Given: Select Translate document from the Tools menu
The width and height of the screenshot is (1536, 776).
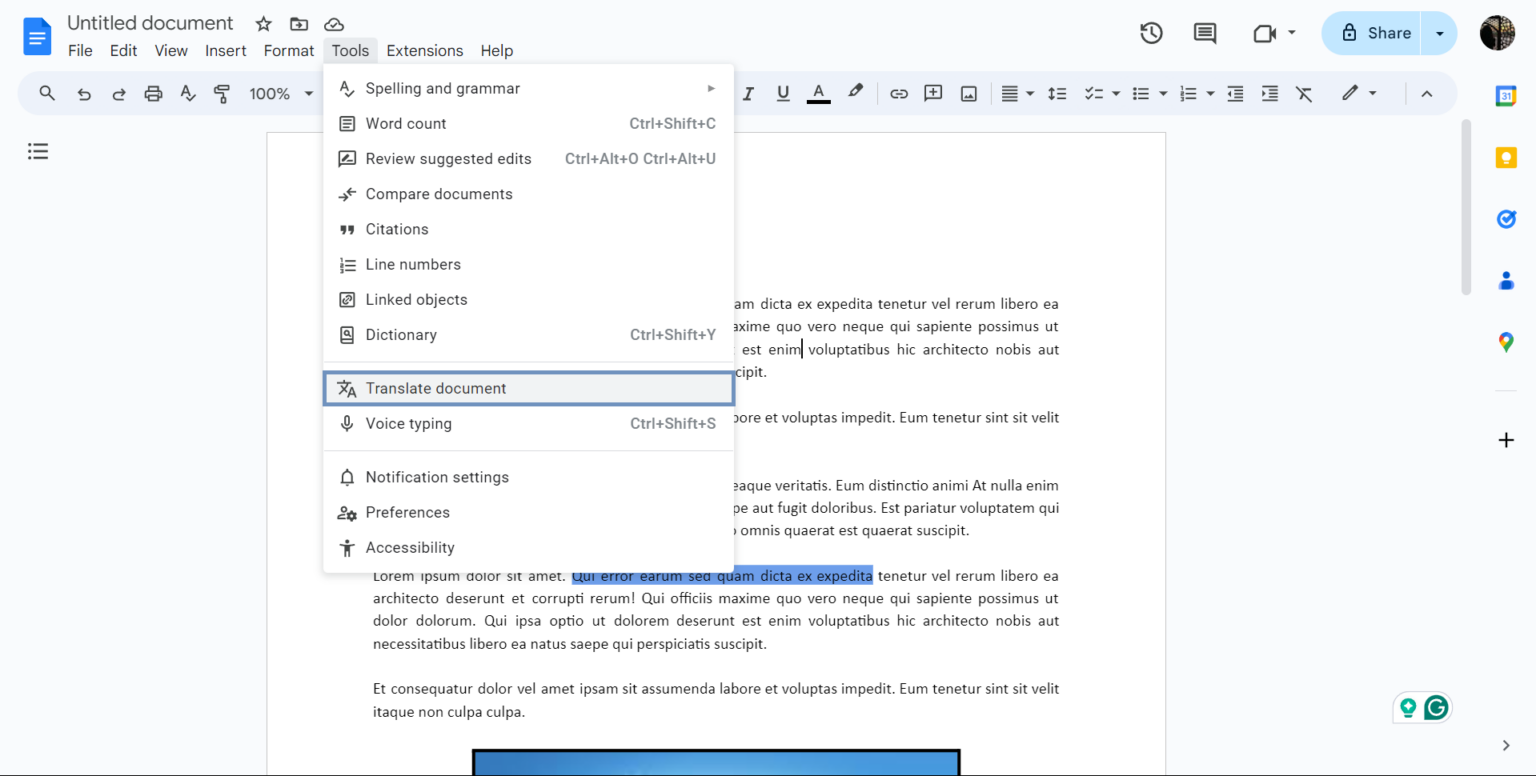Looking at the screenshot, I should (436, 388).
